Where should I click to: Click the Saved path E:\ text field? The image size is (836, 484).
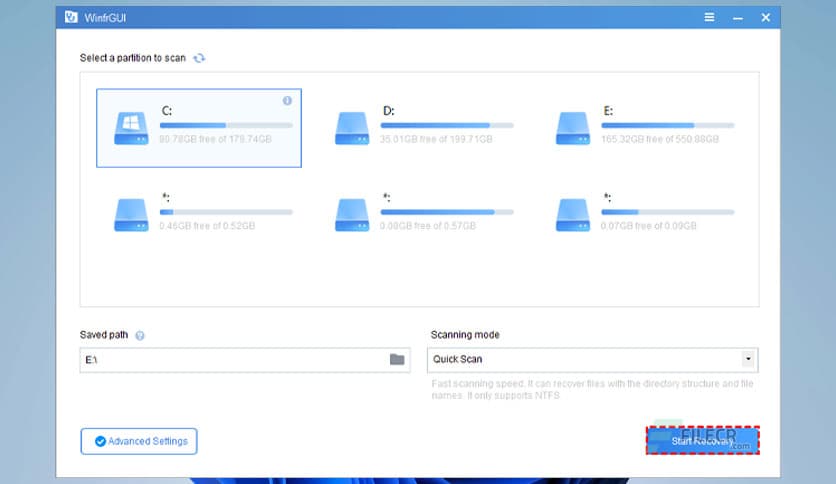tap(245, 360)
